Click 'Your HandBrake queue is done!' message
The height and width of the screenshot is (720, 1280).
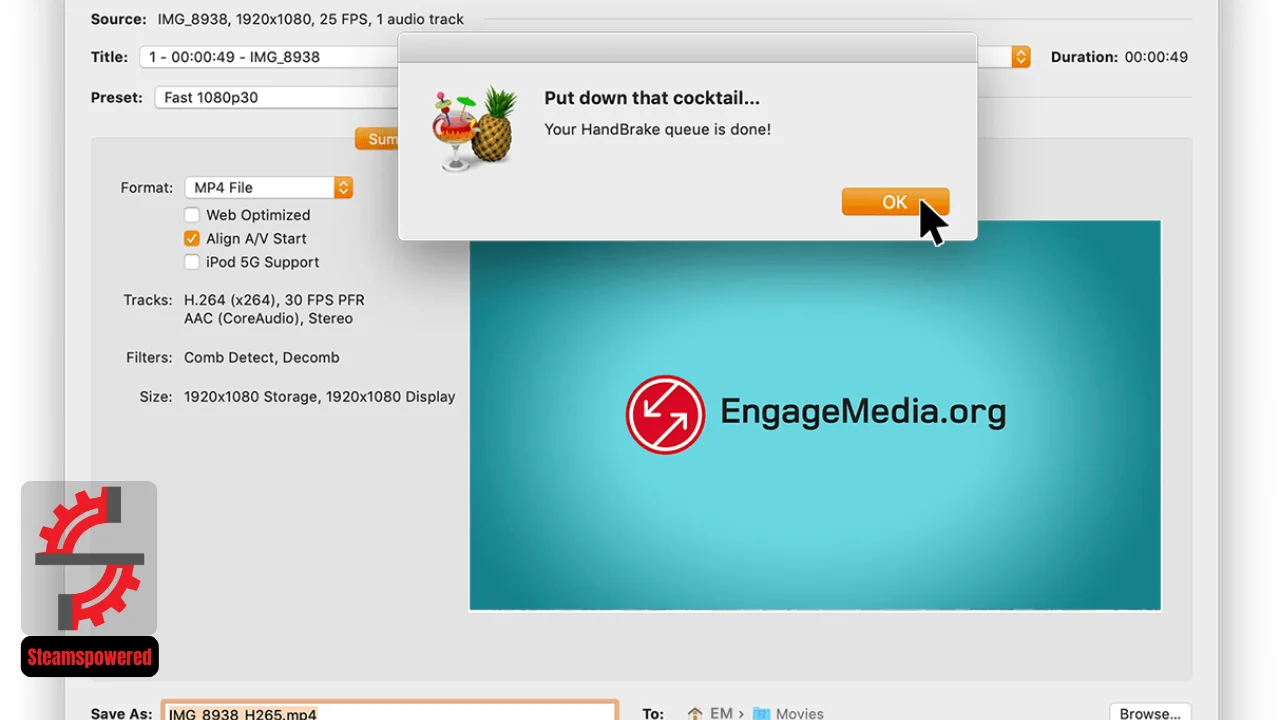click(x=657, y=129)
